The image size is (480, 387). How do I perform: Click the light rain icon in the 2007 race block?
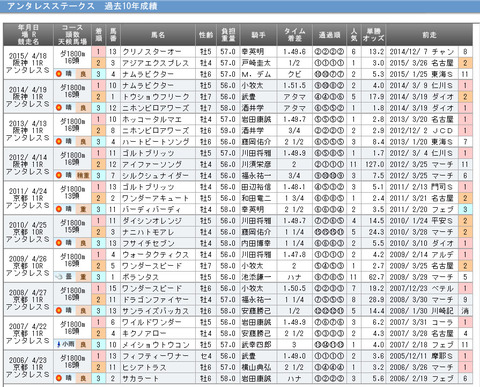(59, 344)
